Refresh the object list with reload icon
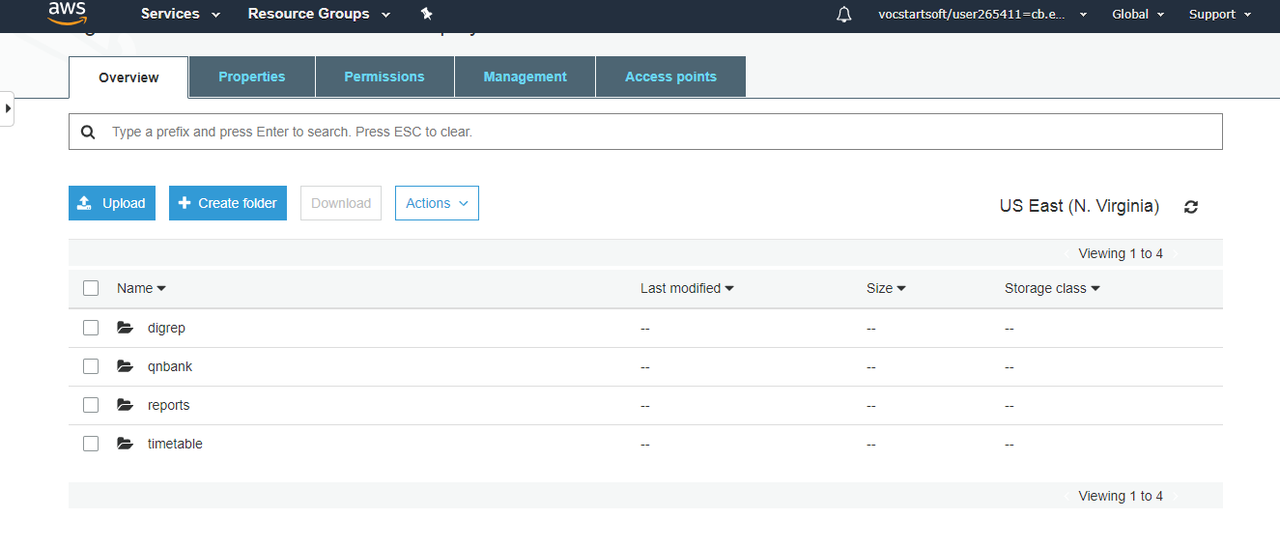The width and height of the screenshot is (1280, 552). tap(1191, 207)
